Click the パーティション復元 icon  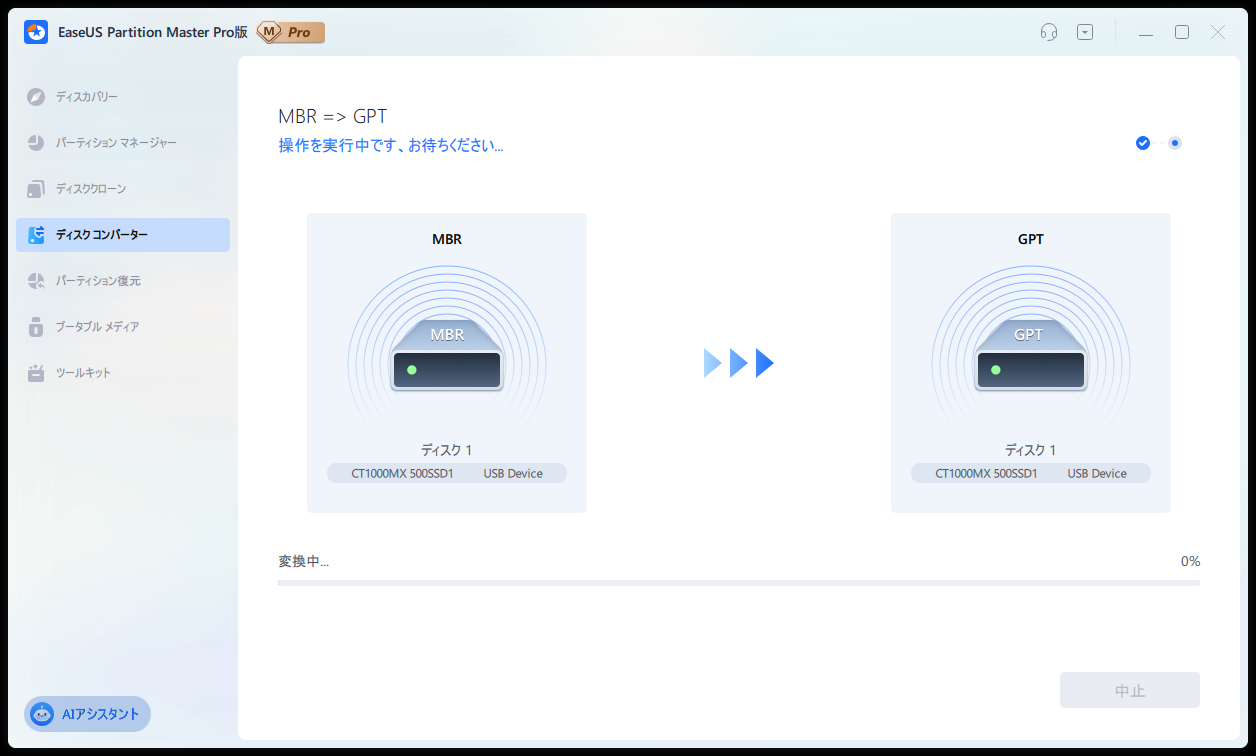(x=36, y=281)
